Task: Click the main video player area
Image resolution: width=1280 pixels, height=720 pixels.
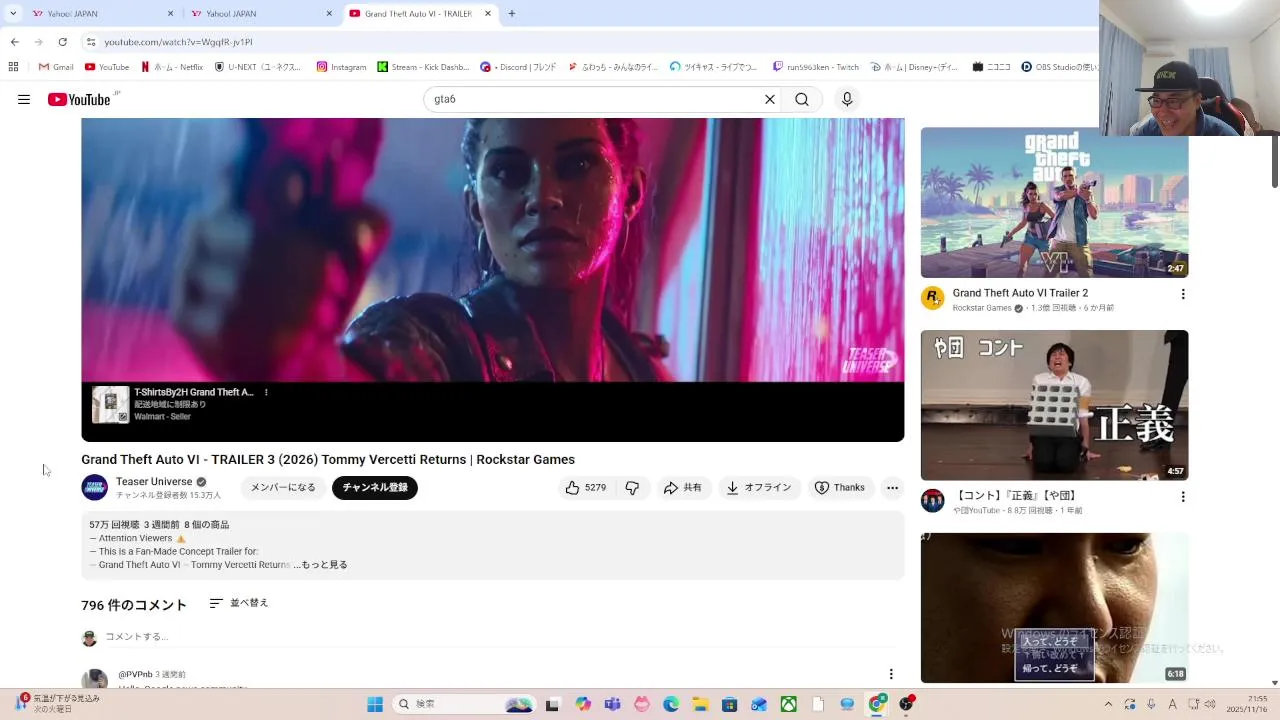Action: click(492, 250)
